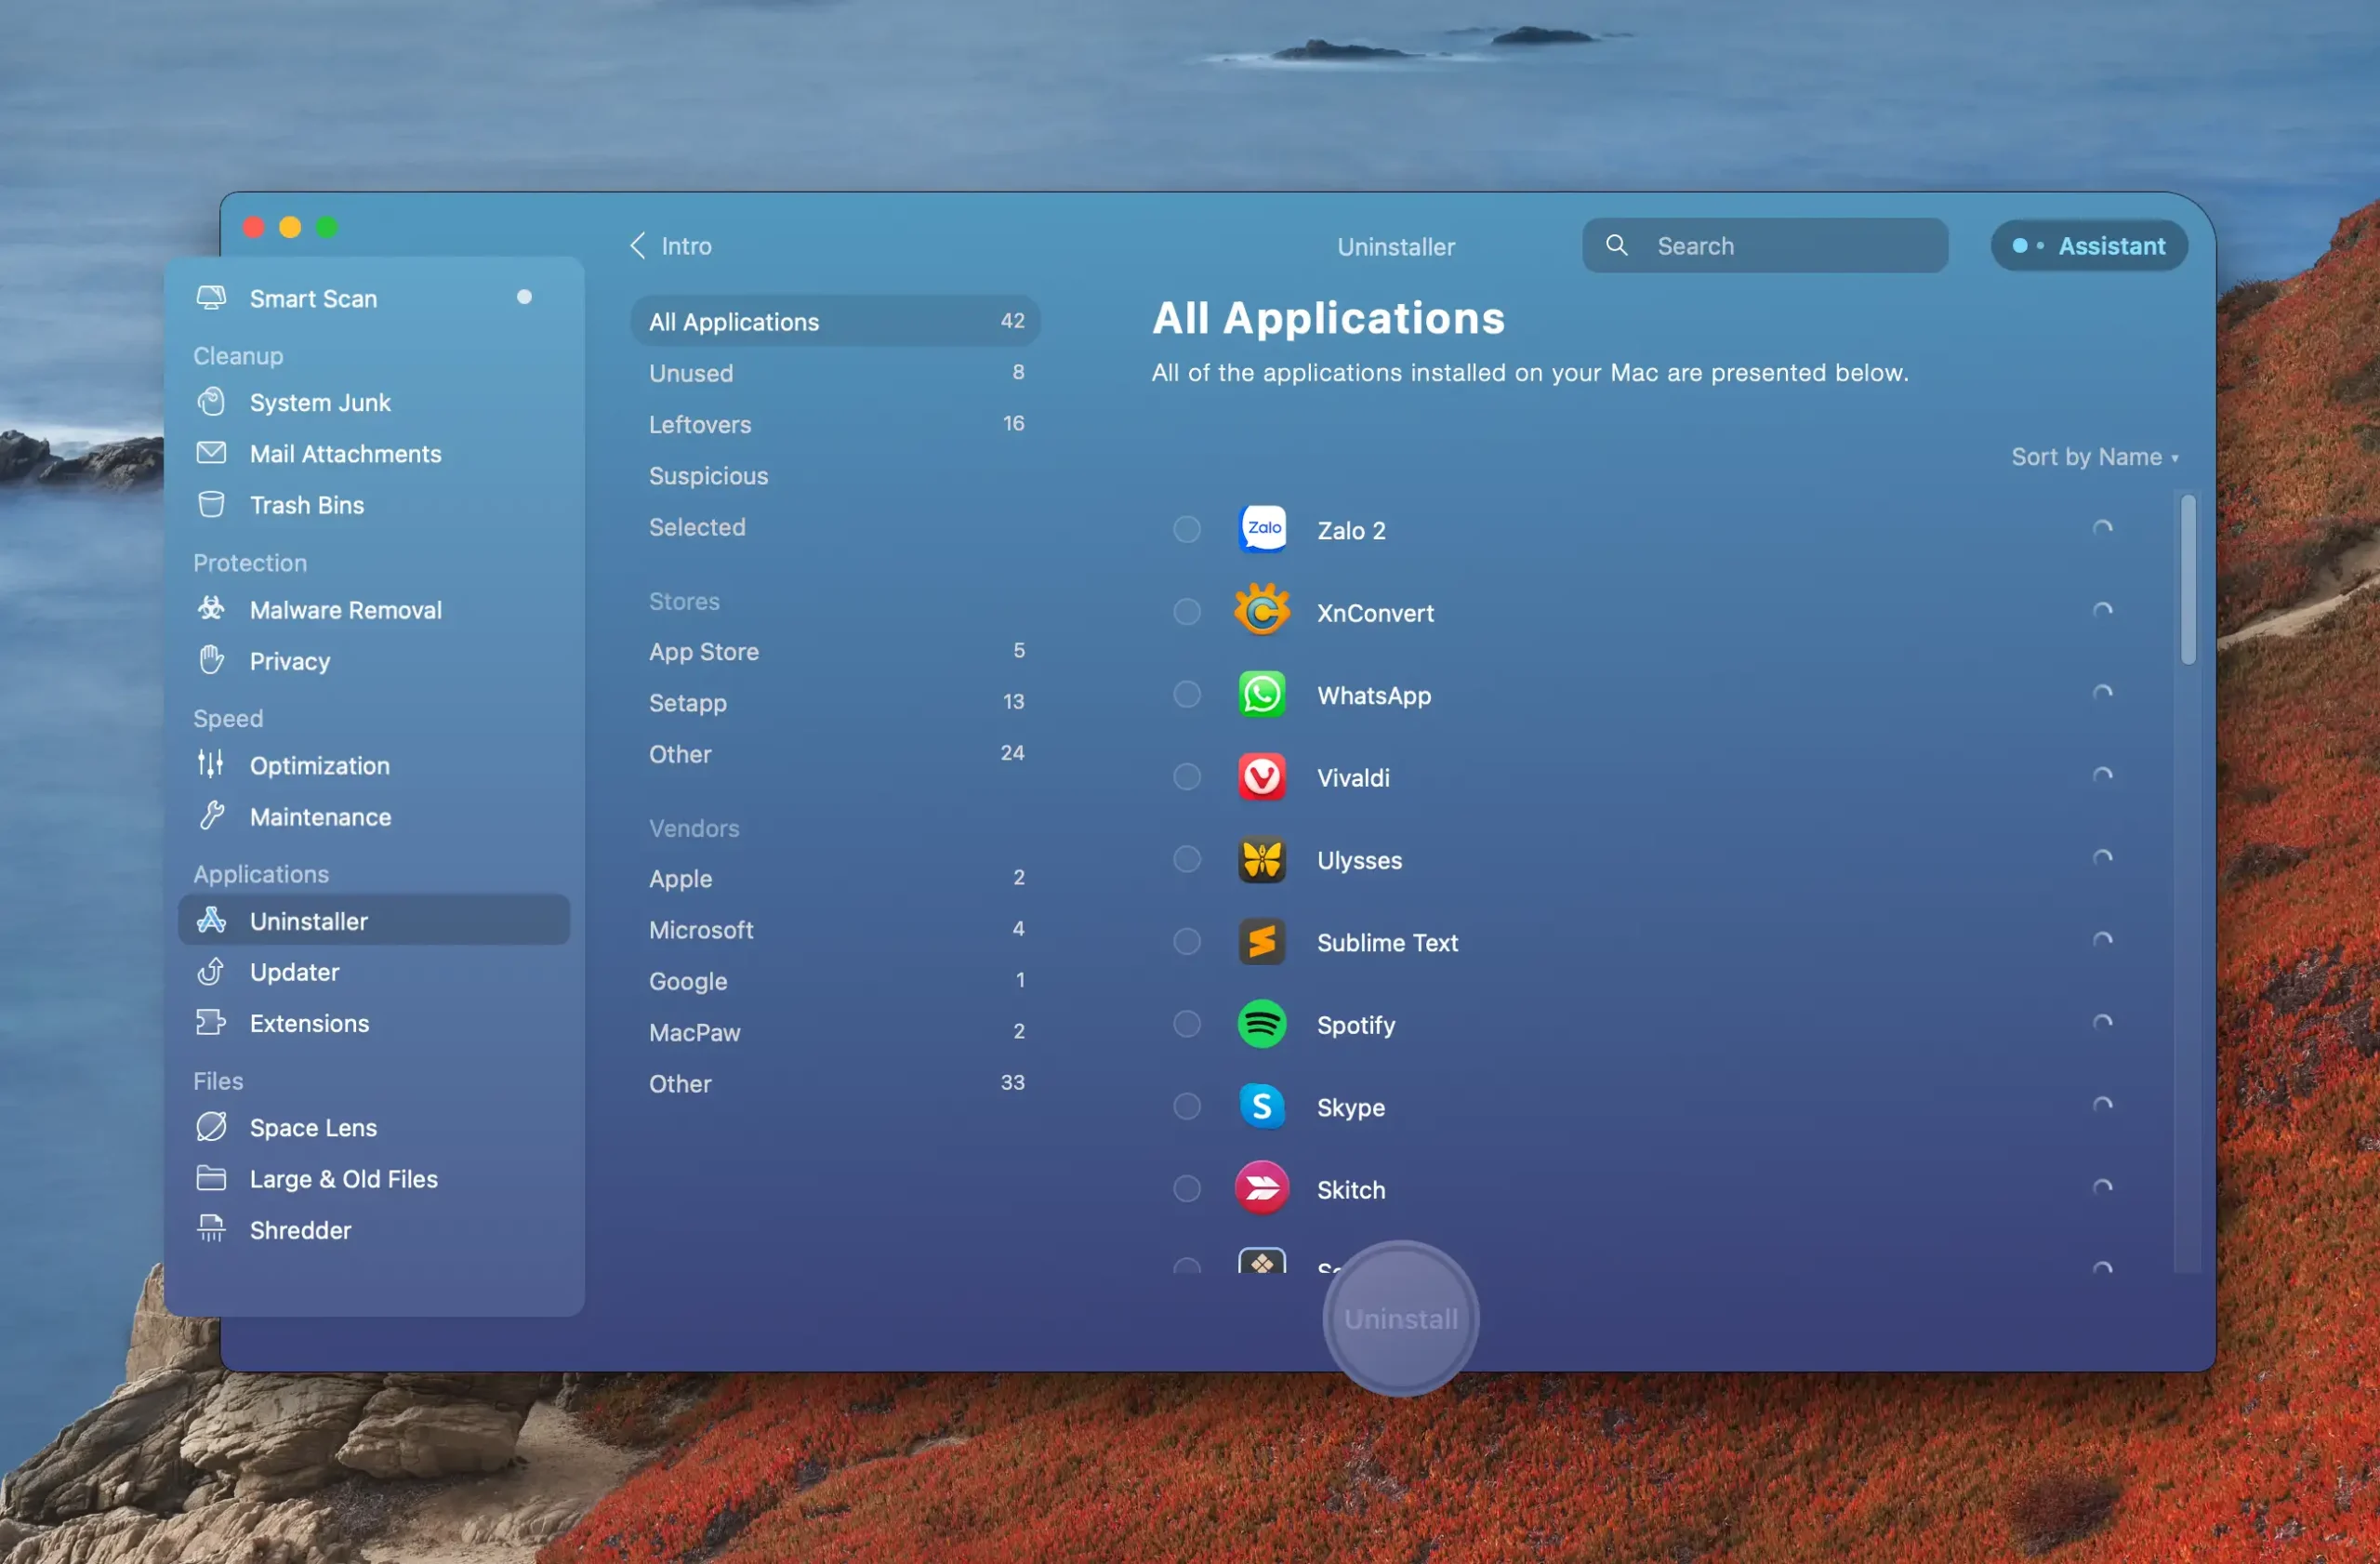2380x1564 pixels.
Task: Click the Updater arrow icon
Action: point(211,971)
